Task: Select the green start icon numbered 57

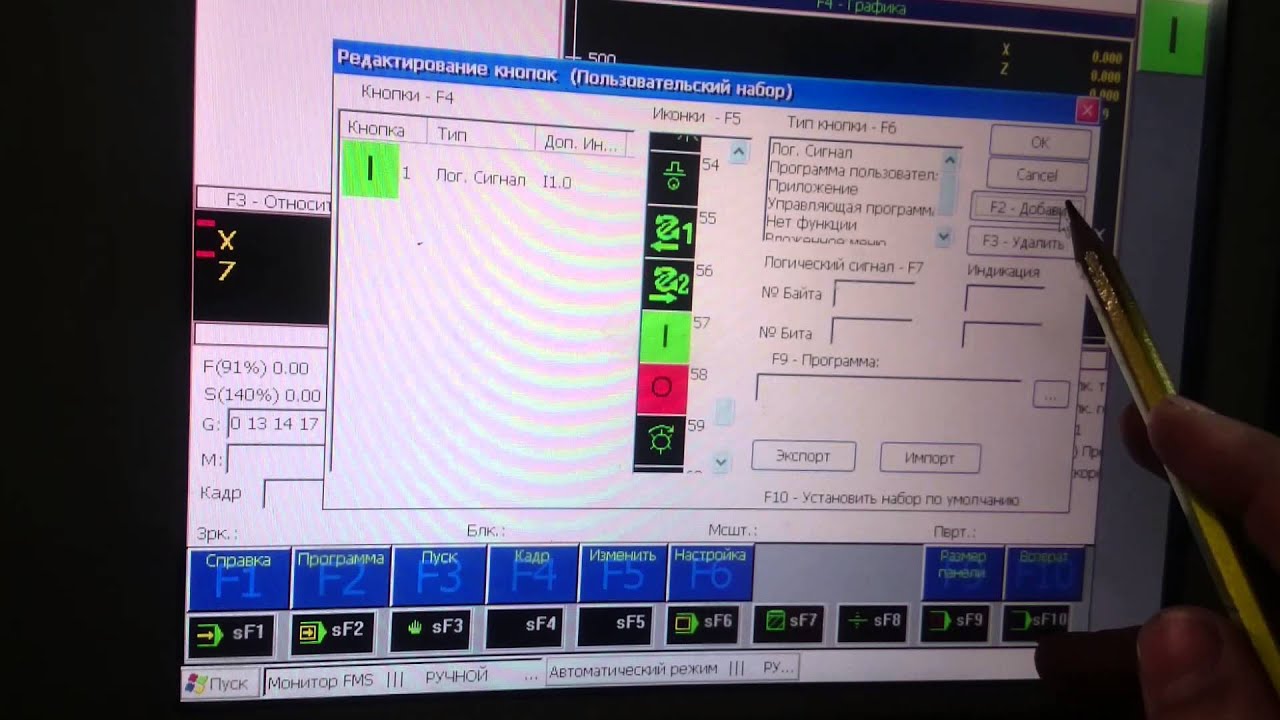Action: 665,336
